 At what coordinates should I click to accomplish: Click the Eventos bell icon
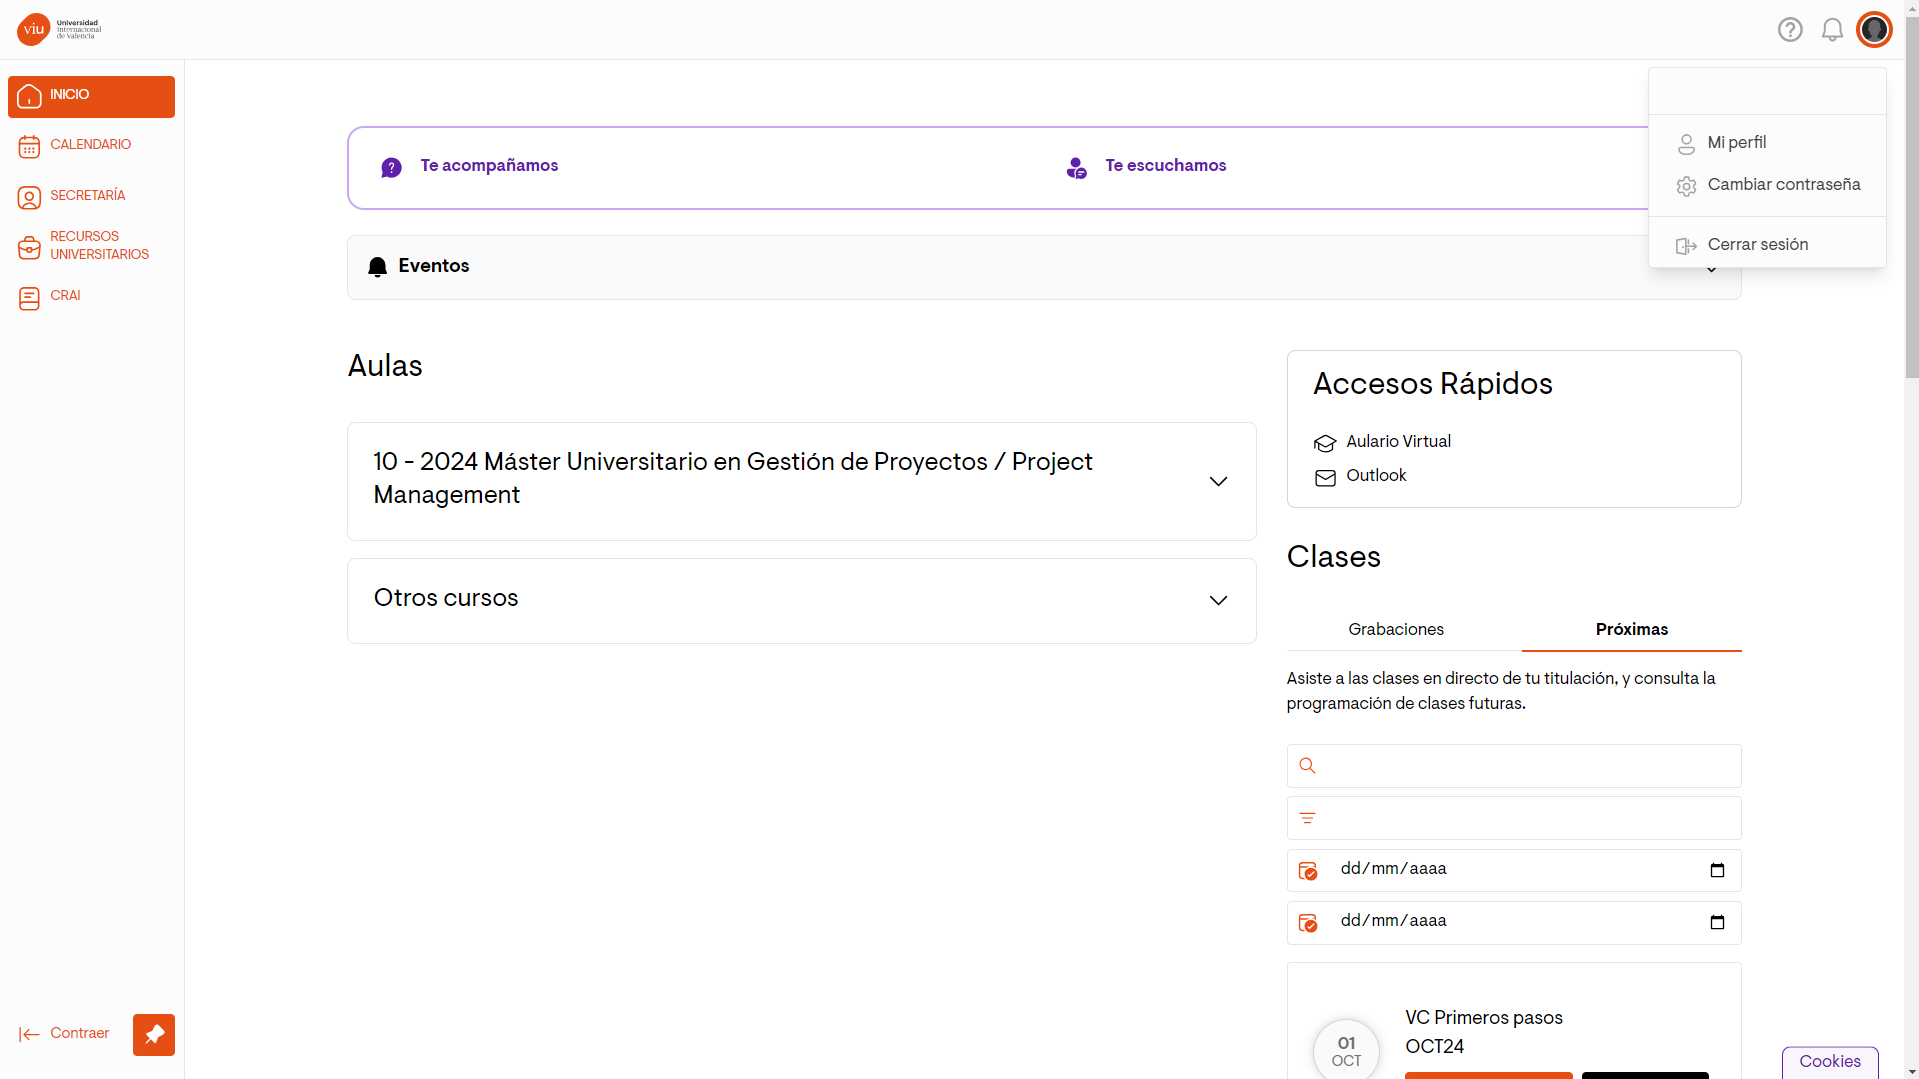[x=377, y=267]
